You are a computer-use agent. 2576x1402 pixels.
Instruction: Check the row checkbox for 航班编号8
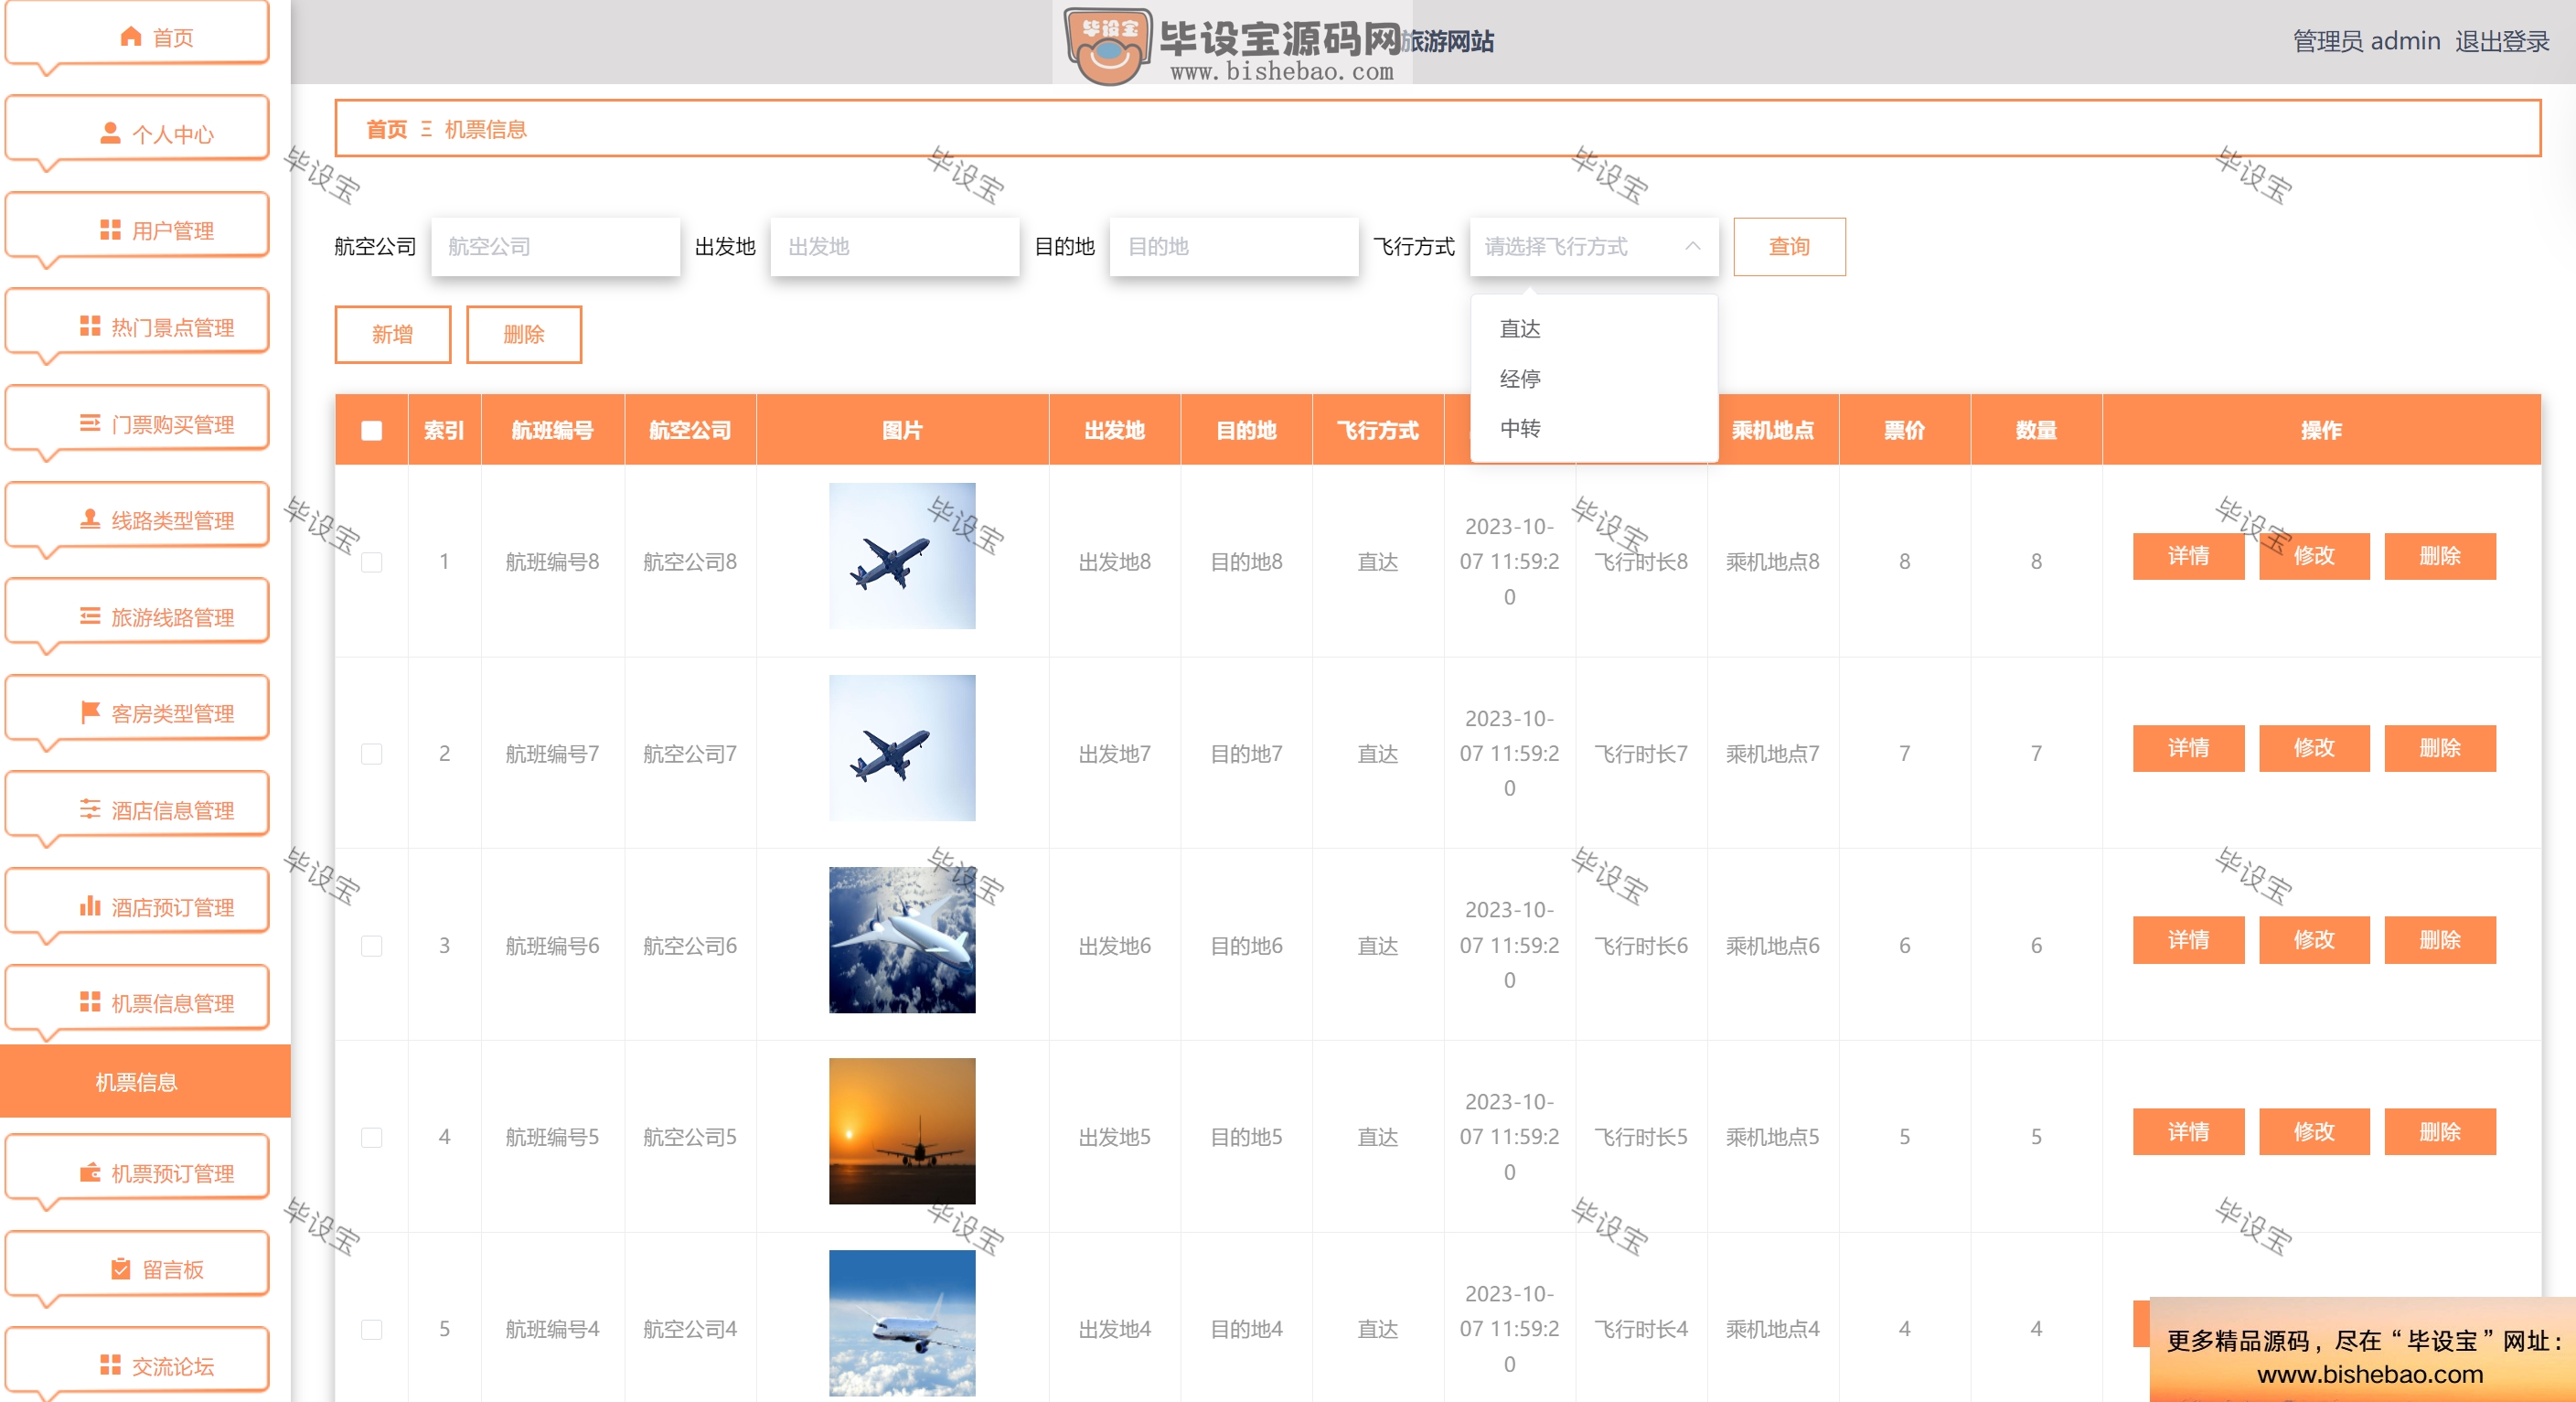click(x=372, y=562)
